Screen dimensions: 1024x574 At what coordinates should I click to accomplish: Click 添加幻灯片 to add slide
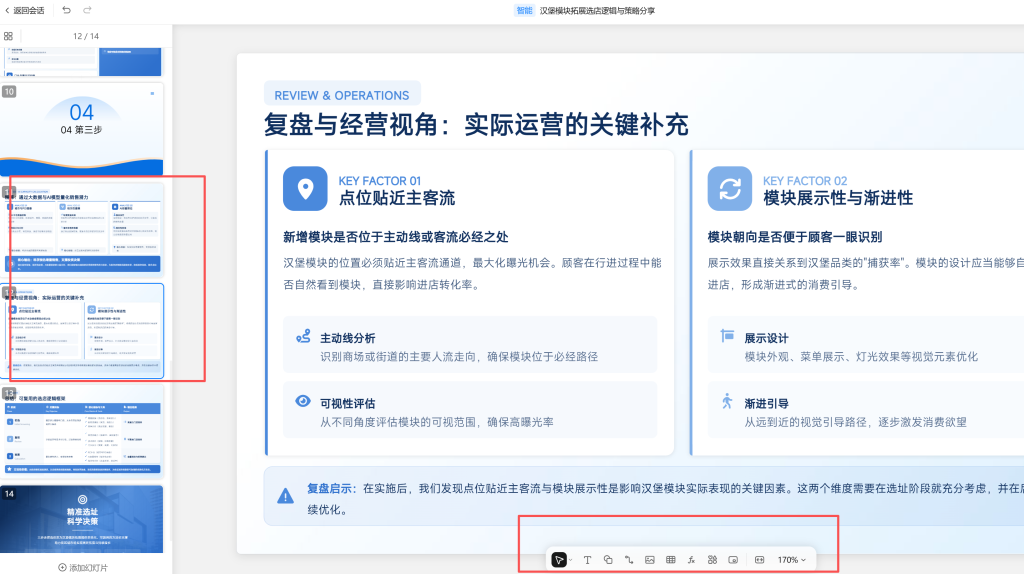(83, 567)
